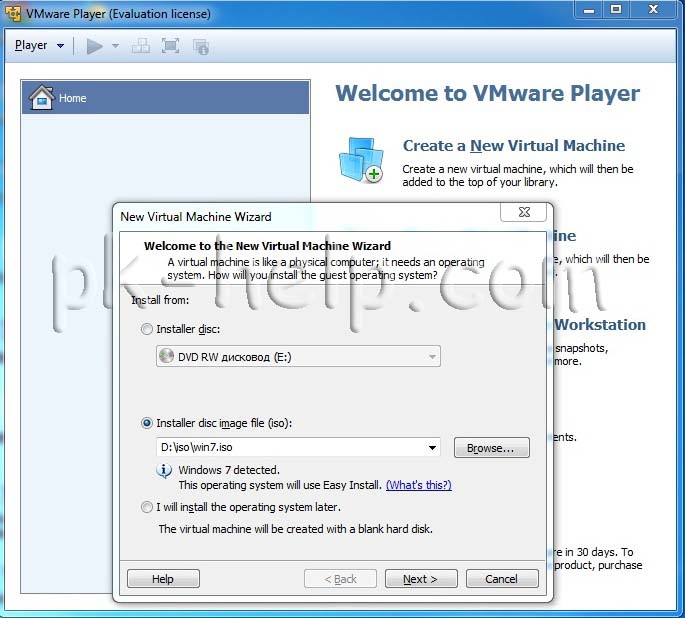The width and height of the screenshot is (685, 618).
Task: Click the house icon beside Home
Action: coord(42,97)
